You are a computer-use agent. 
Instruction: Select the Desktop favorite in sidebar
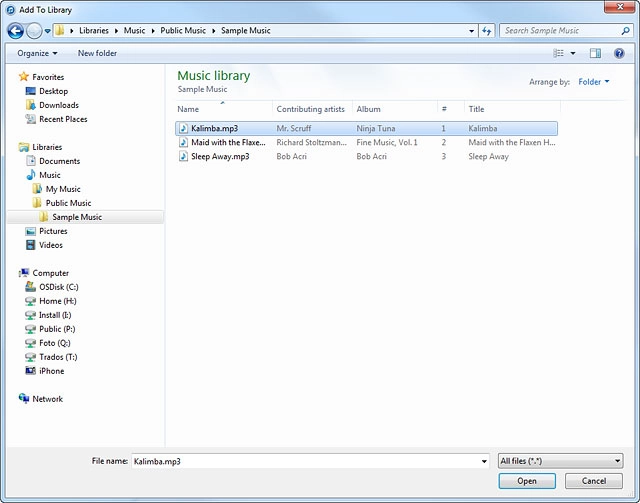[x=53, y=91]
